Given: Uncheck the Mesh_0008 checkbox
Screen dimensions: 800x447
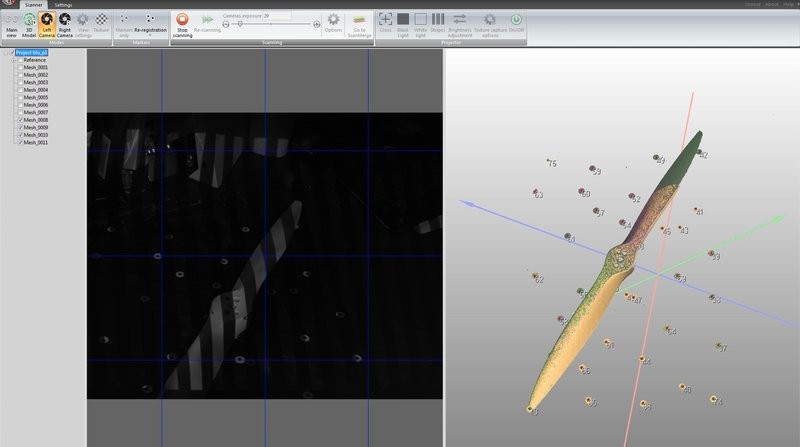Looking at the screenshot, I should pos(19,120).
